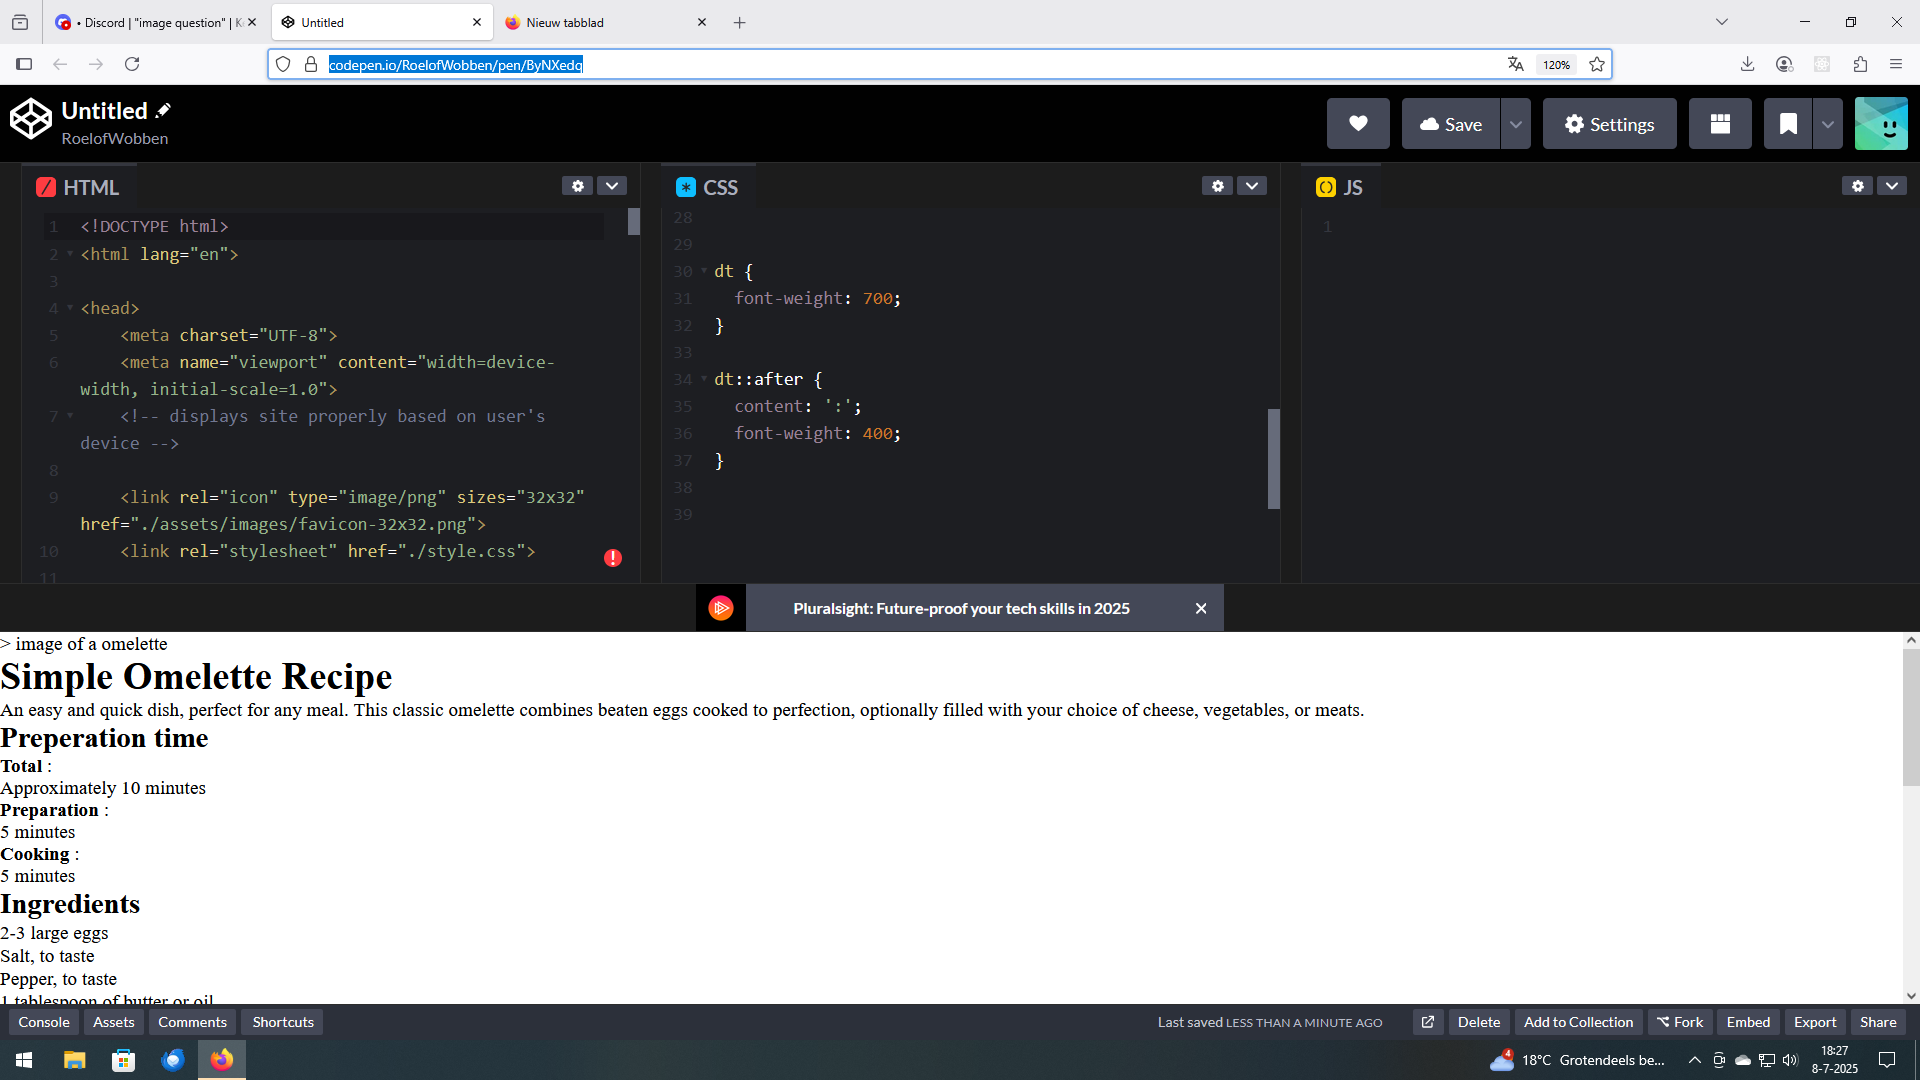The height and width of the screenshot is (1080, 1920).
Task: Expand JS editor dropdown menu
Action: pos(1892,186)
